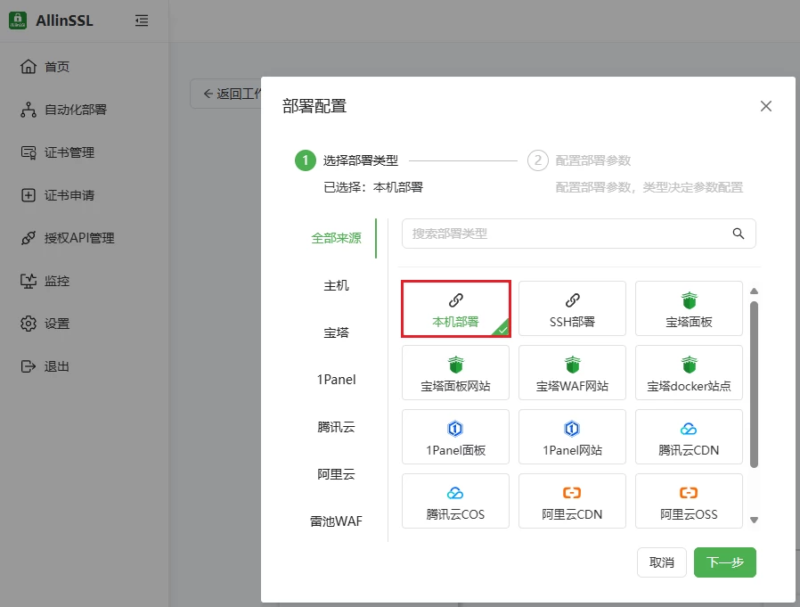Viewport: 800px width, 607px height.
Task: Click the 下一步 button
Action: tap(724, 562)
